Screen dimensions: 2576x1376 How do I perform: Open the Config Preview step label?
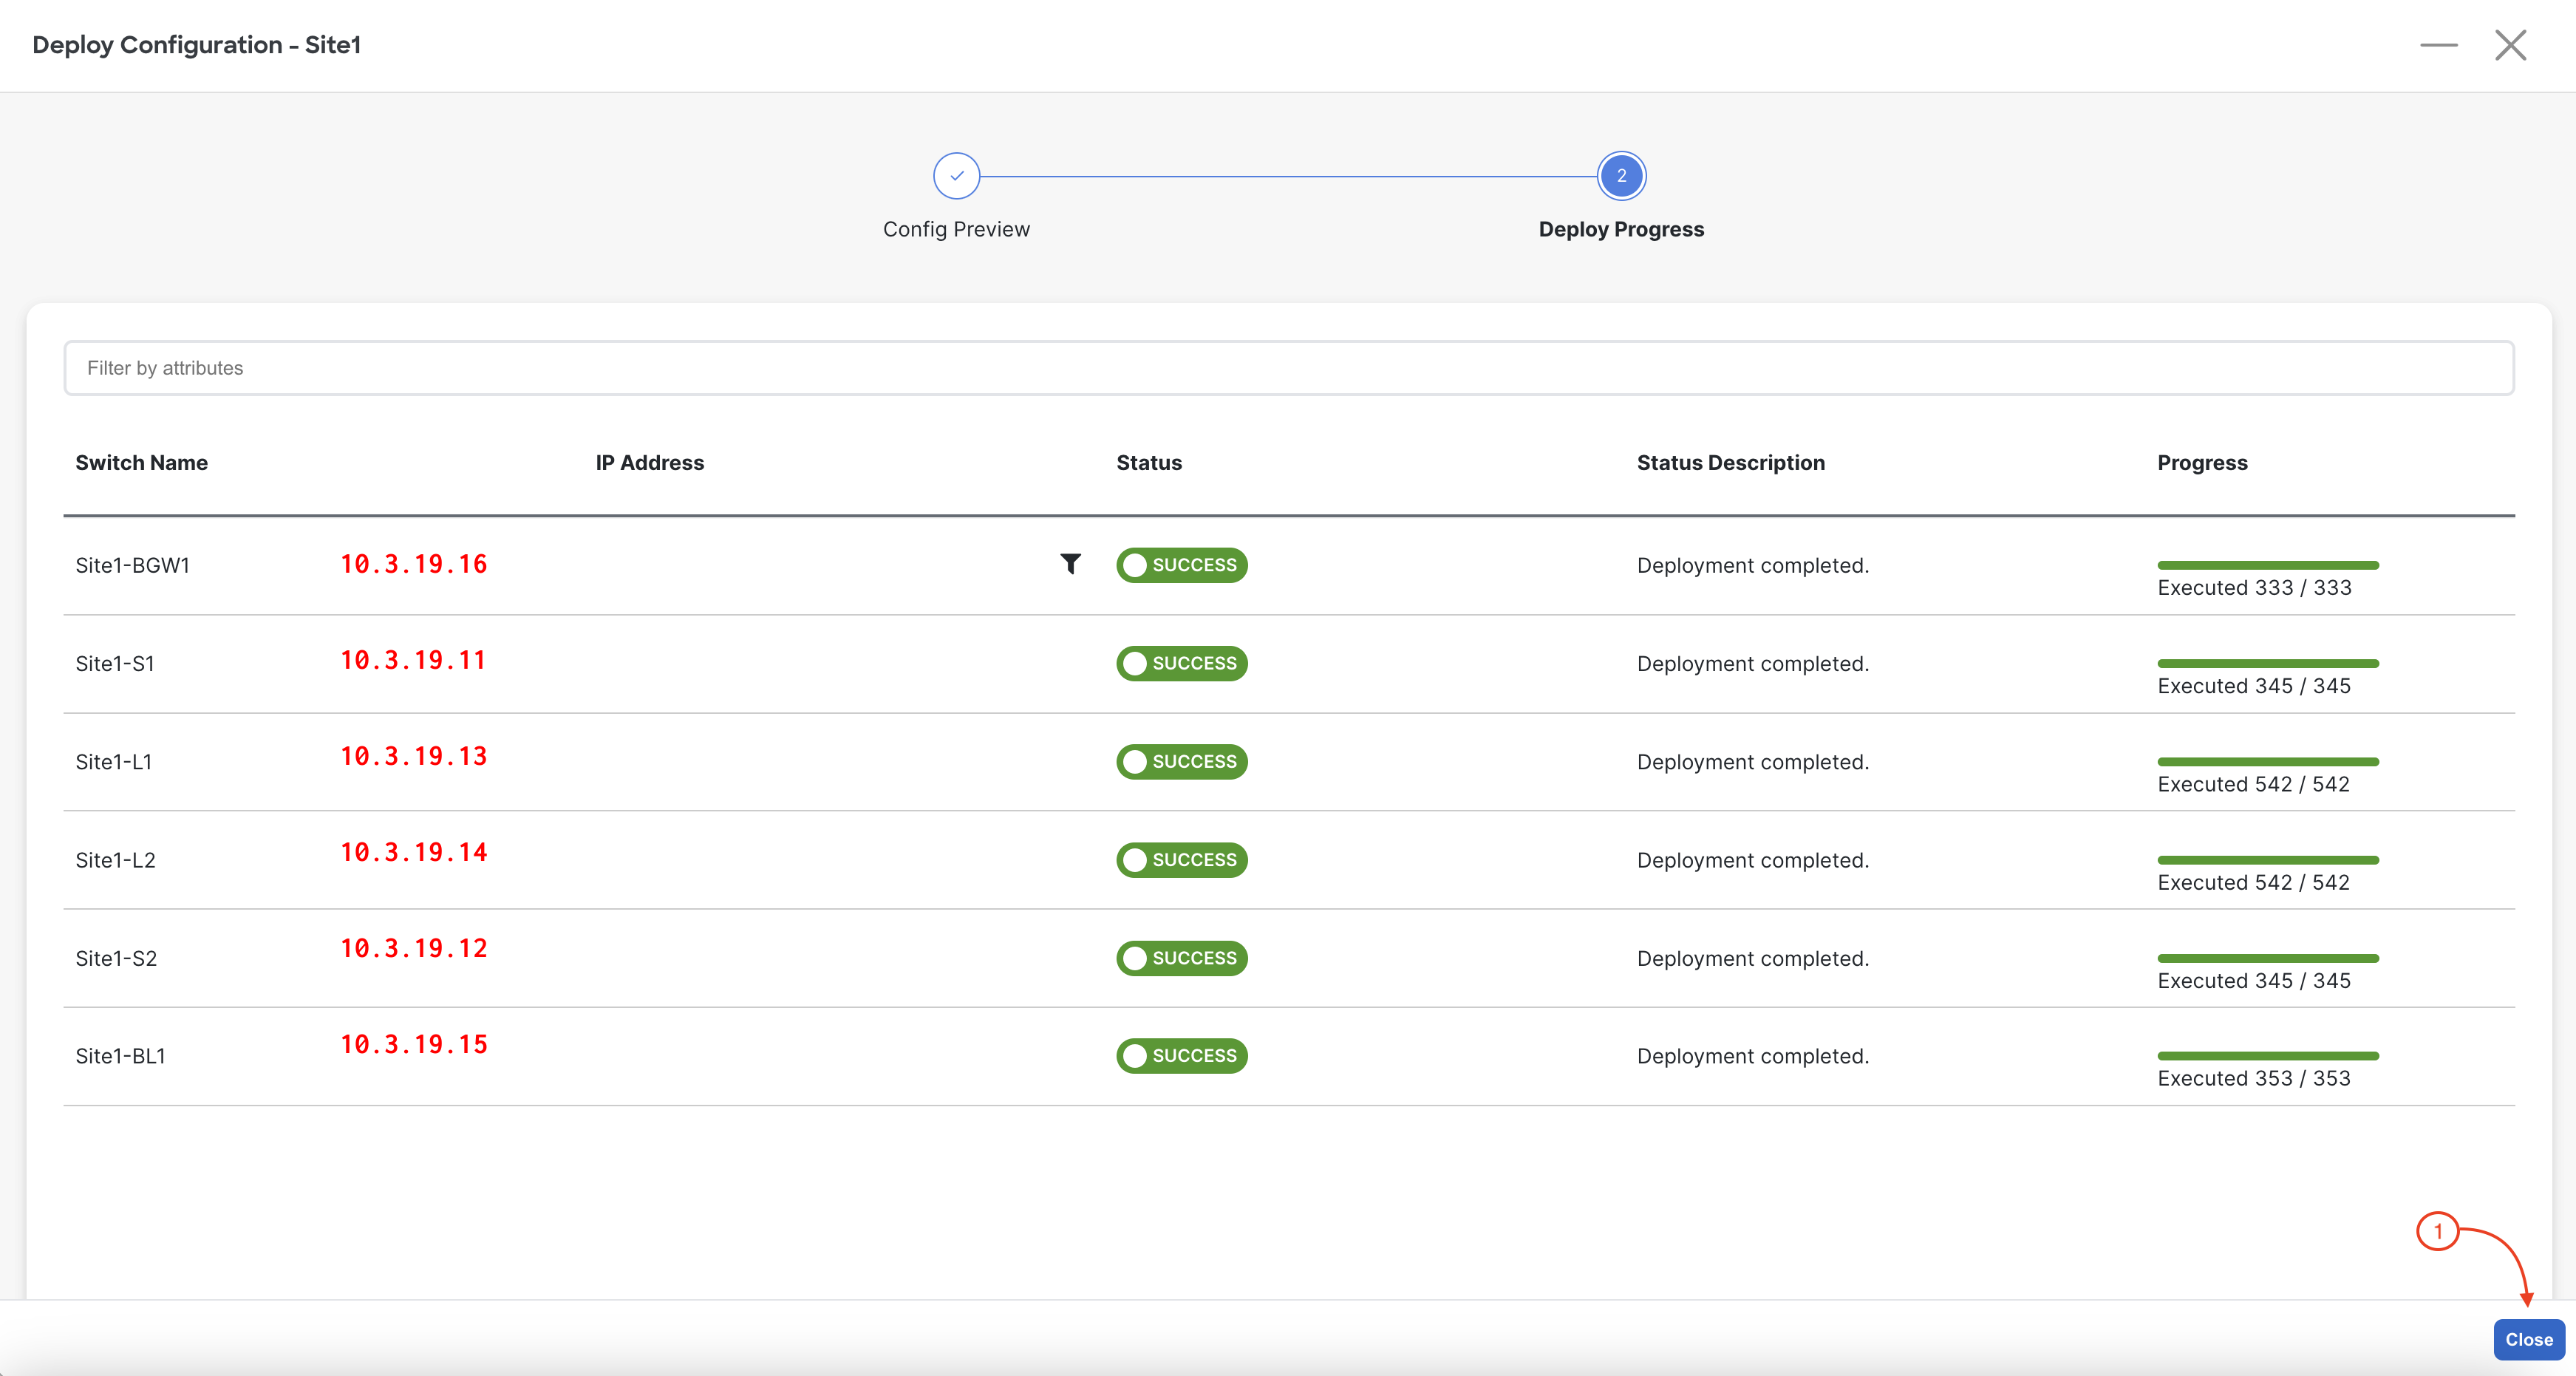956,229
